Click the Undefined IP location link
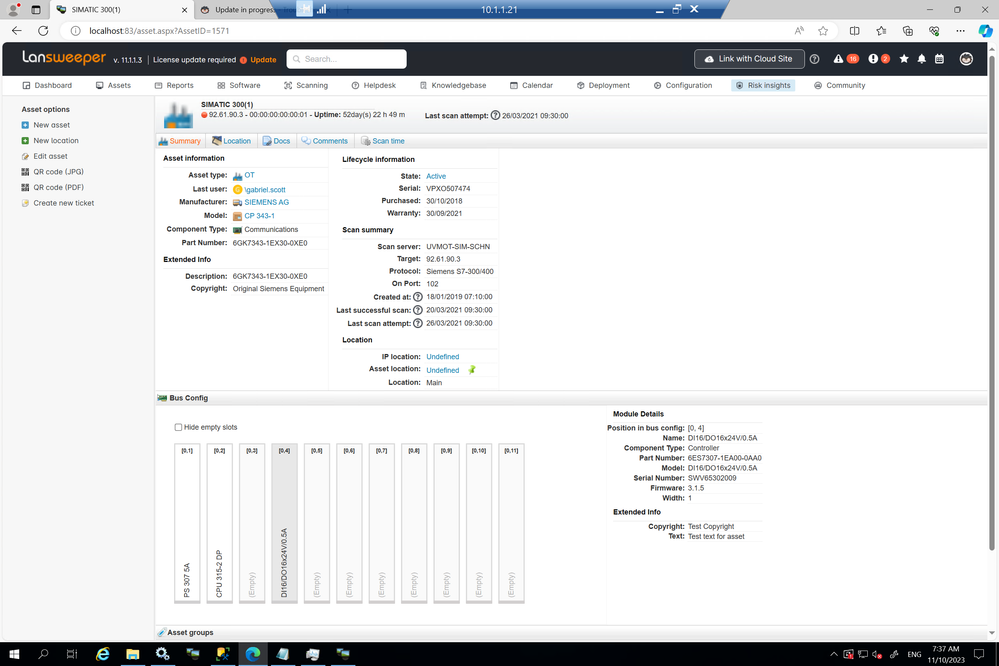Image resolution: width=999 pixels, height=666 pixels. point(442,357)
